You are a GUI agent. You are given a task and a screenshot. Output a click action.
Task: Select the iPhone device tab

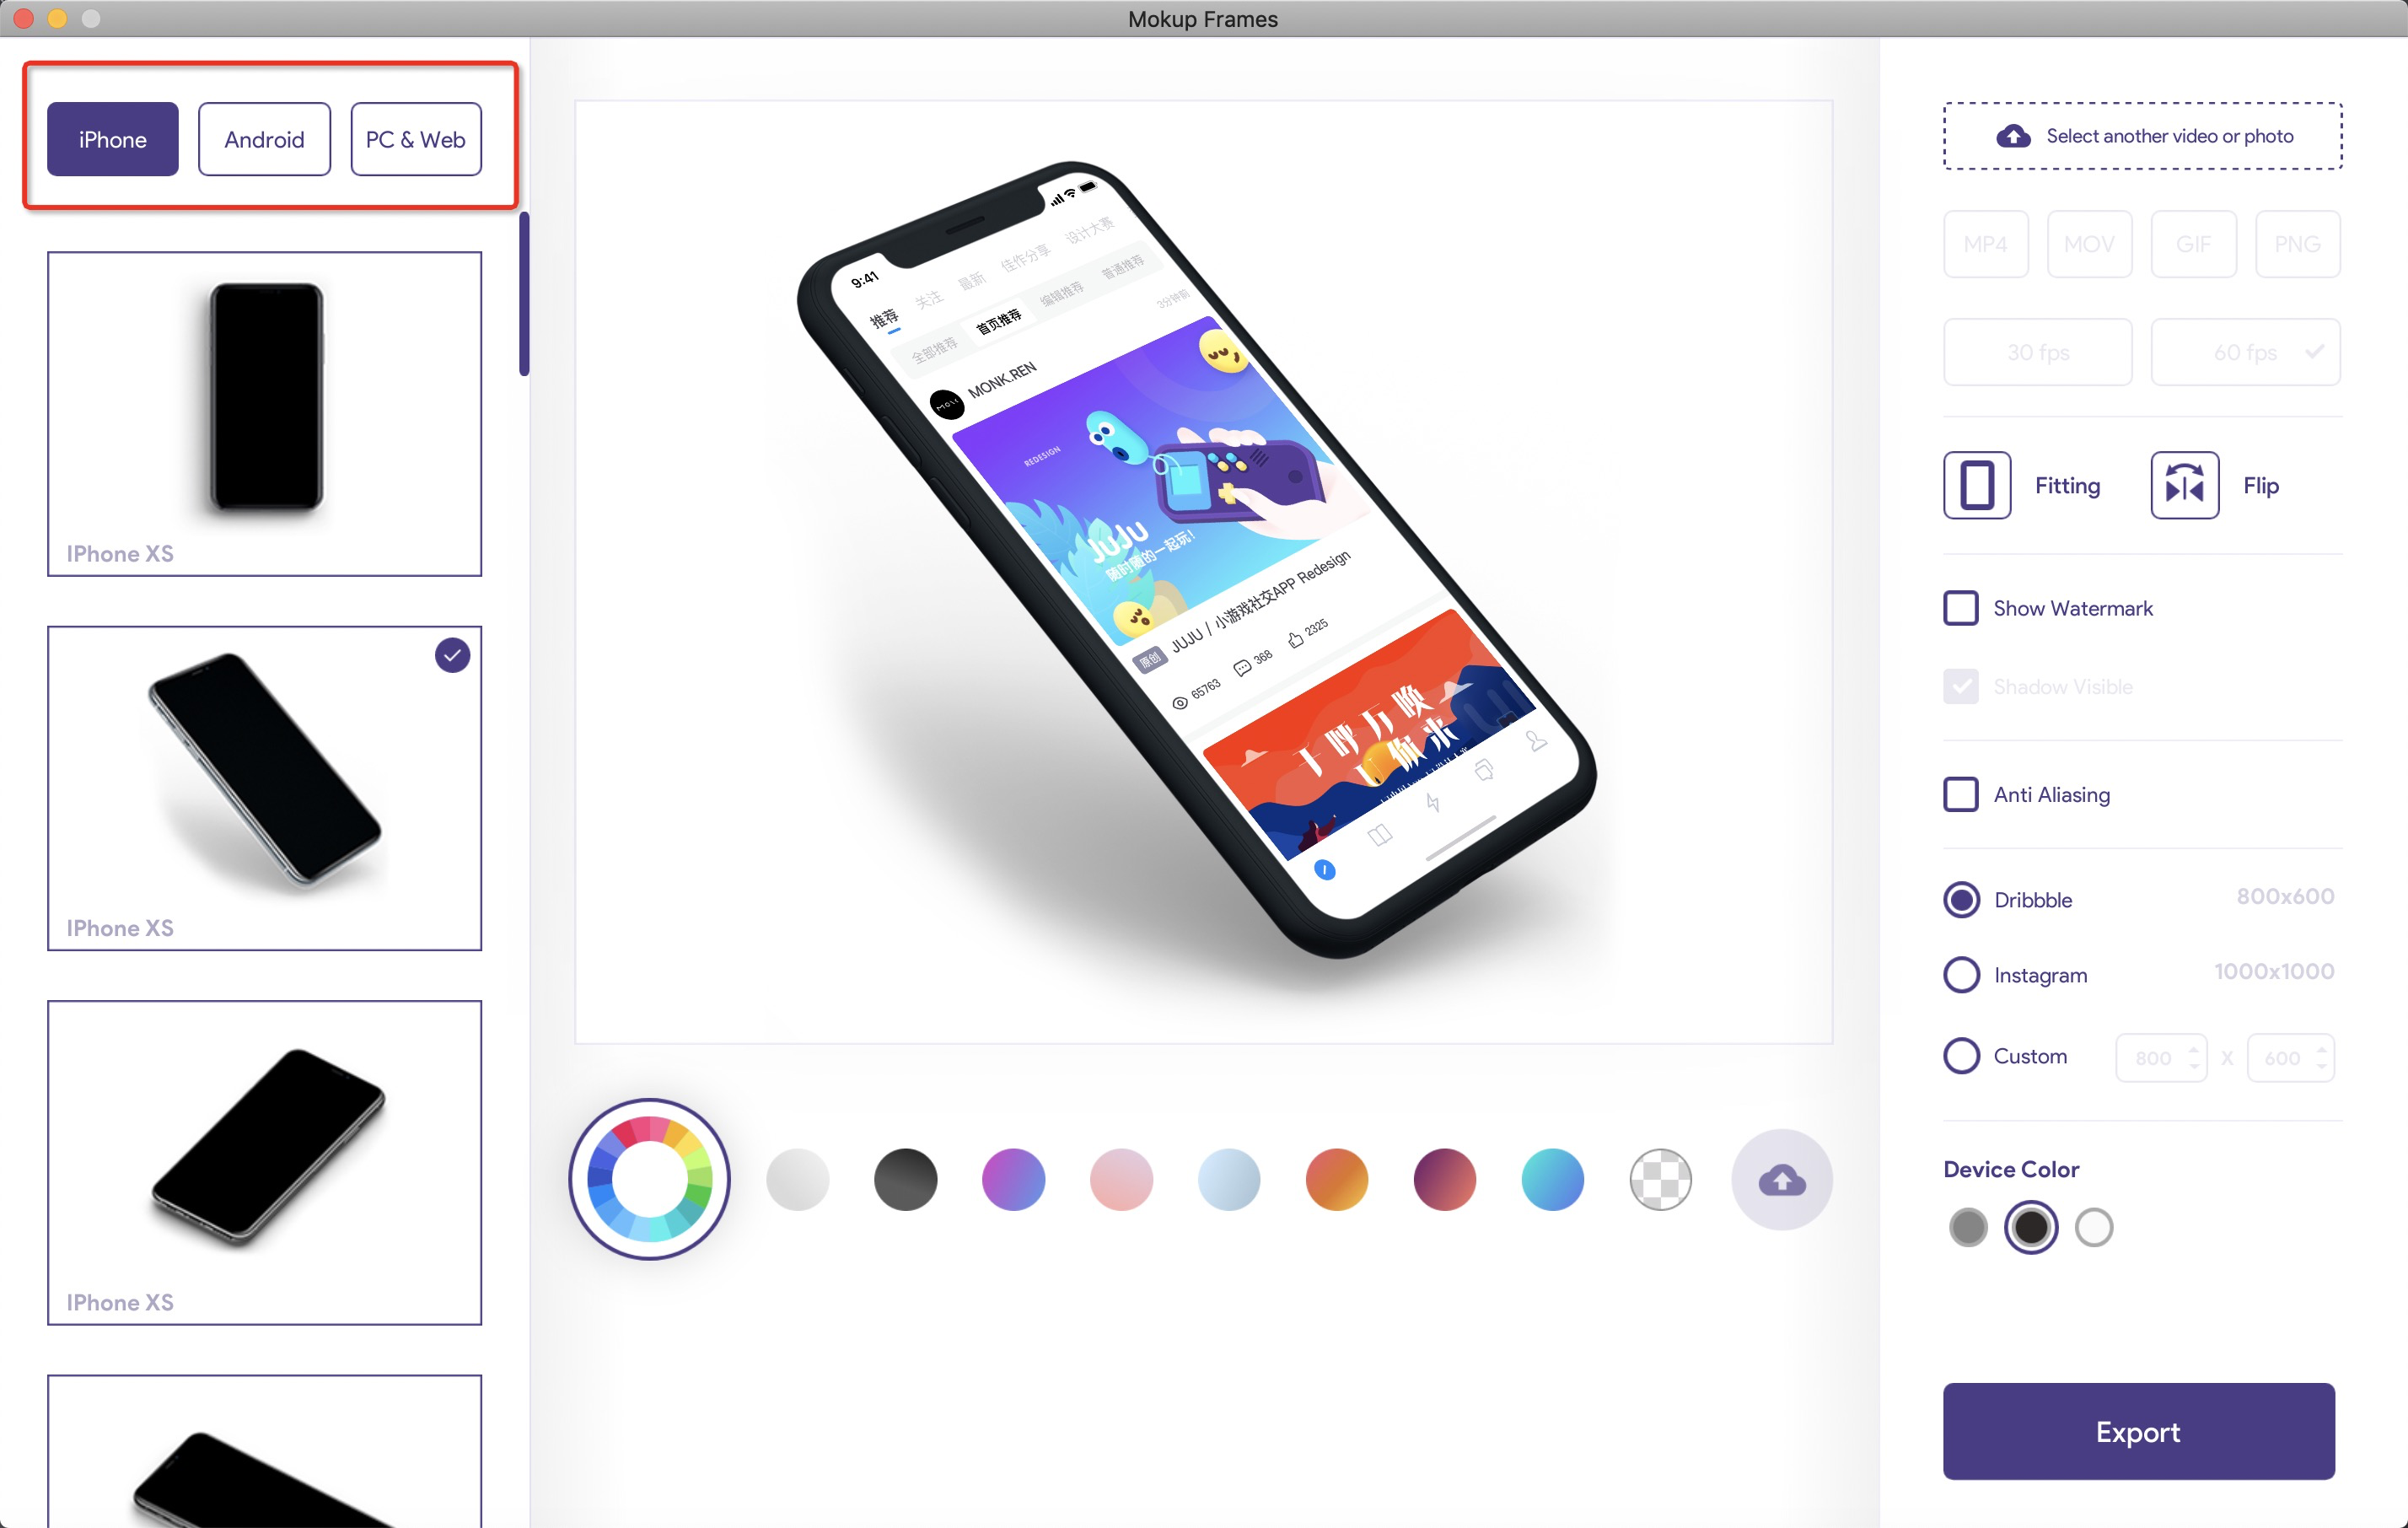(112, 139)
